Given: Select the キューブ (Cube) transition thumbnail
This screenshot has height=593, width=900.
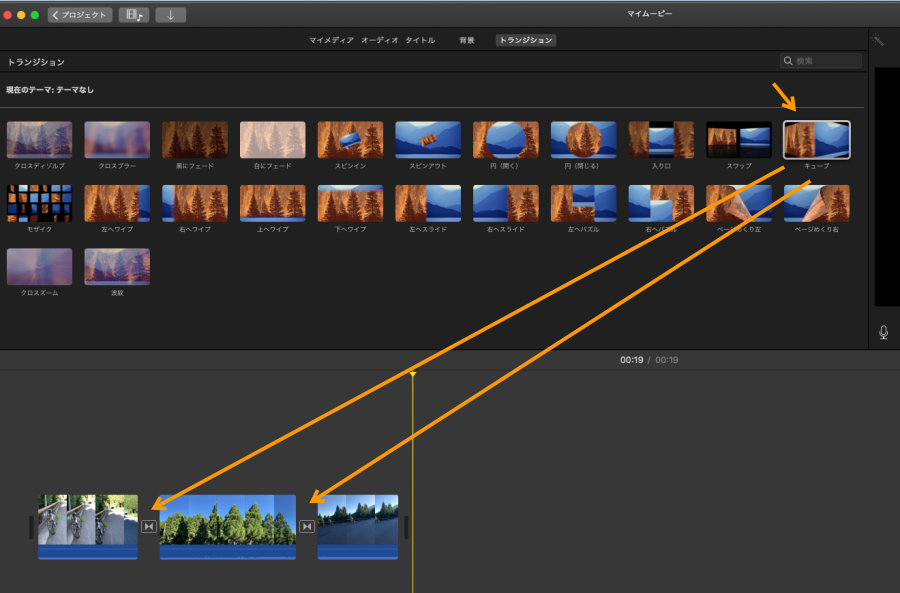Looking at the screenshot, I should (x=816, y=141).
